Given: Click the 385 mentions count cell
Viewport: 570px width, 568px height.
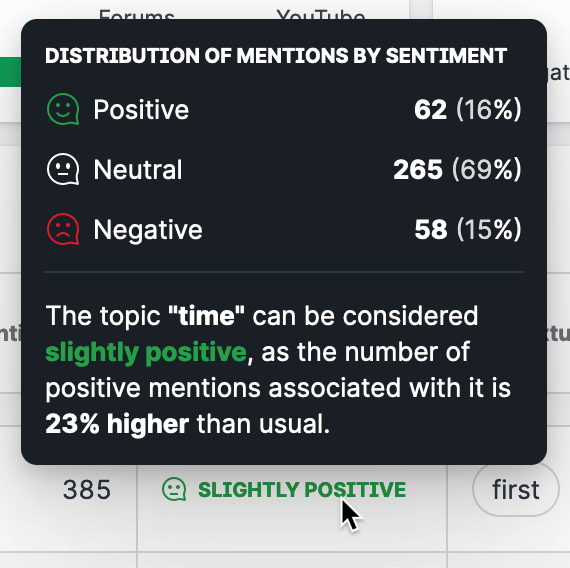Looking at the screenshot, I should click(x=87, y=489).
